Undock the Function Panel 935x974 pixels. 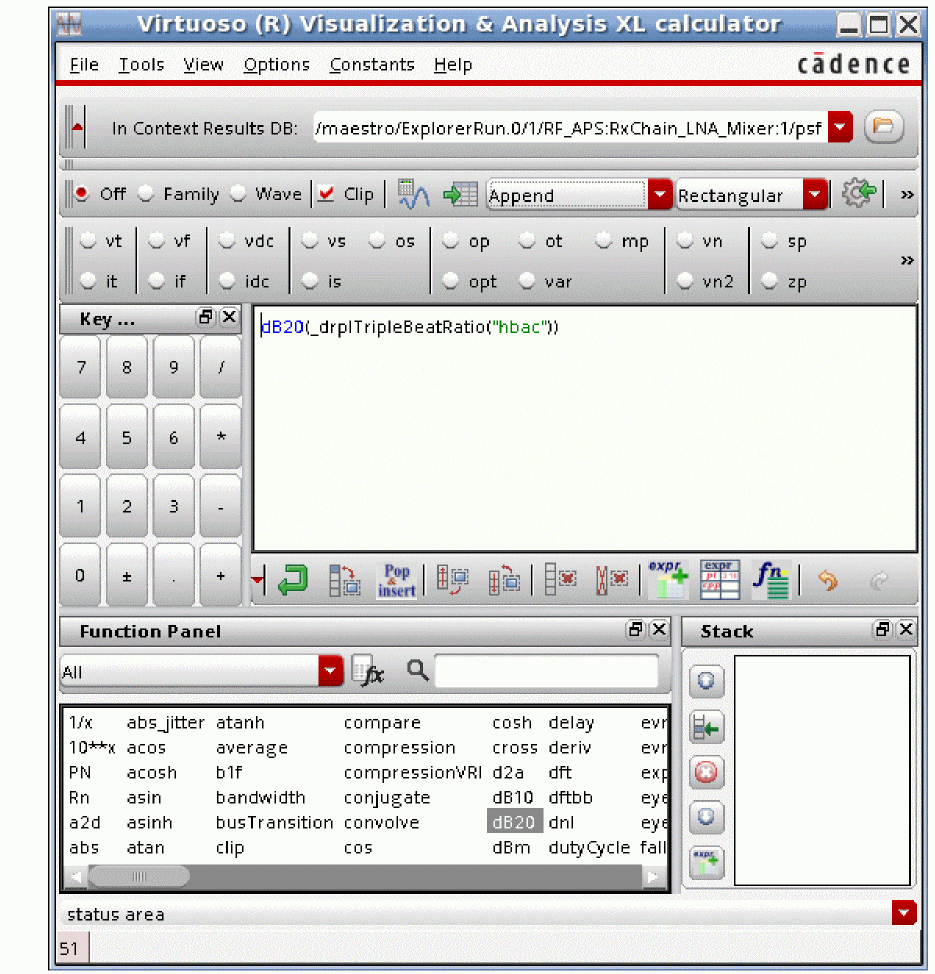pos(635,630)
